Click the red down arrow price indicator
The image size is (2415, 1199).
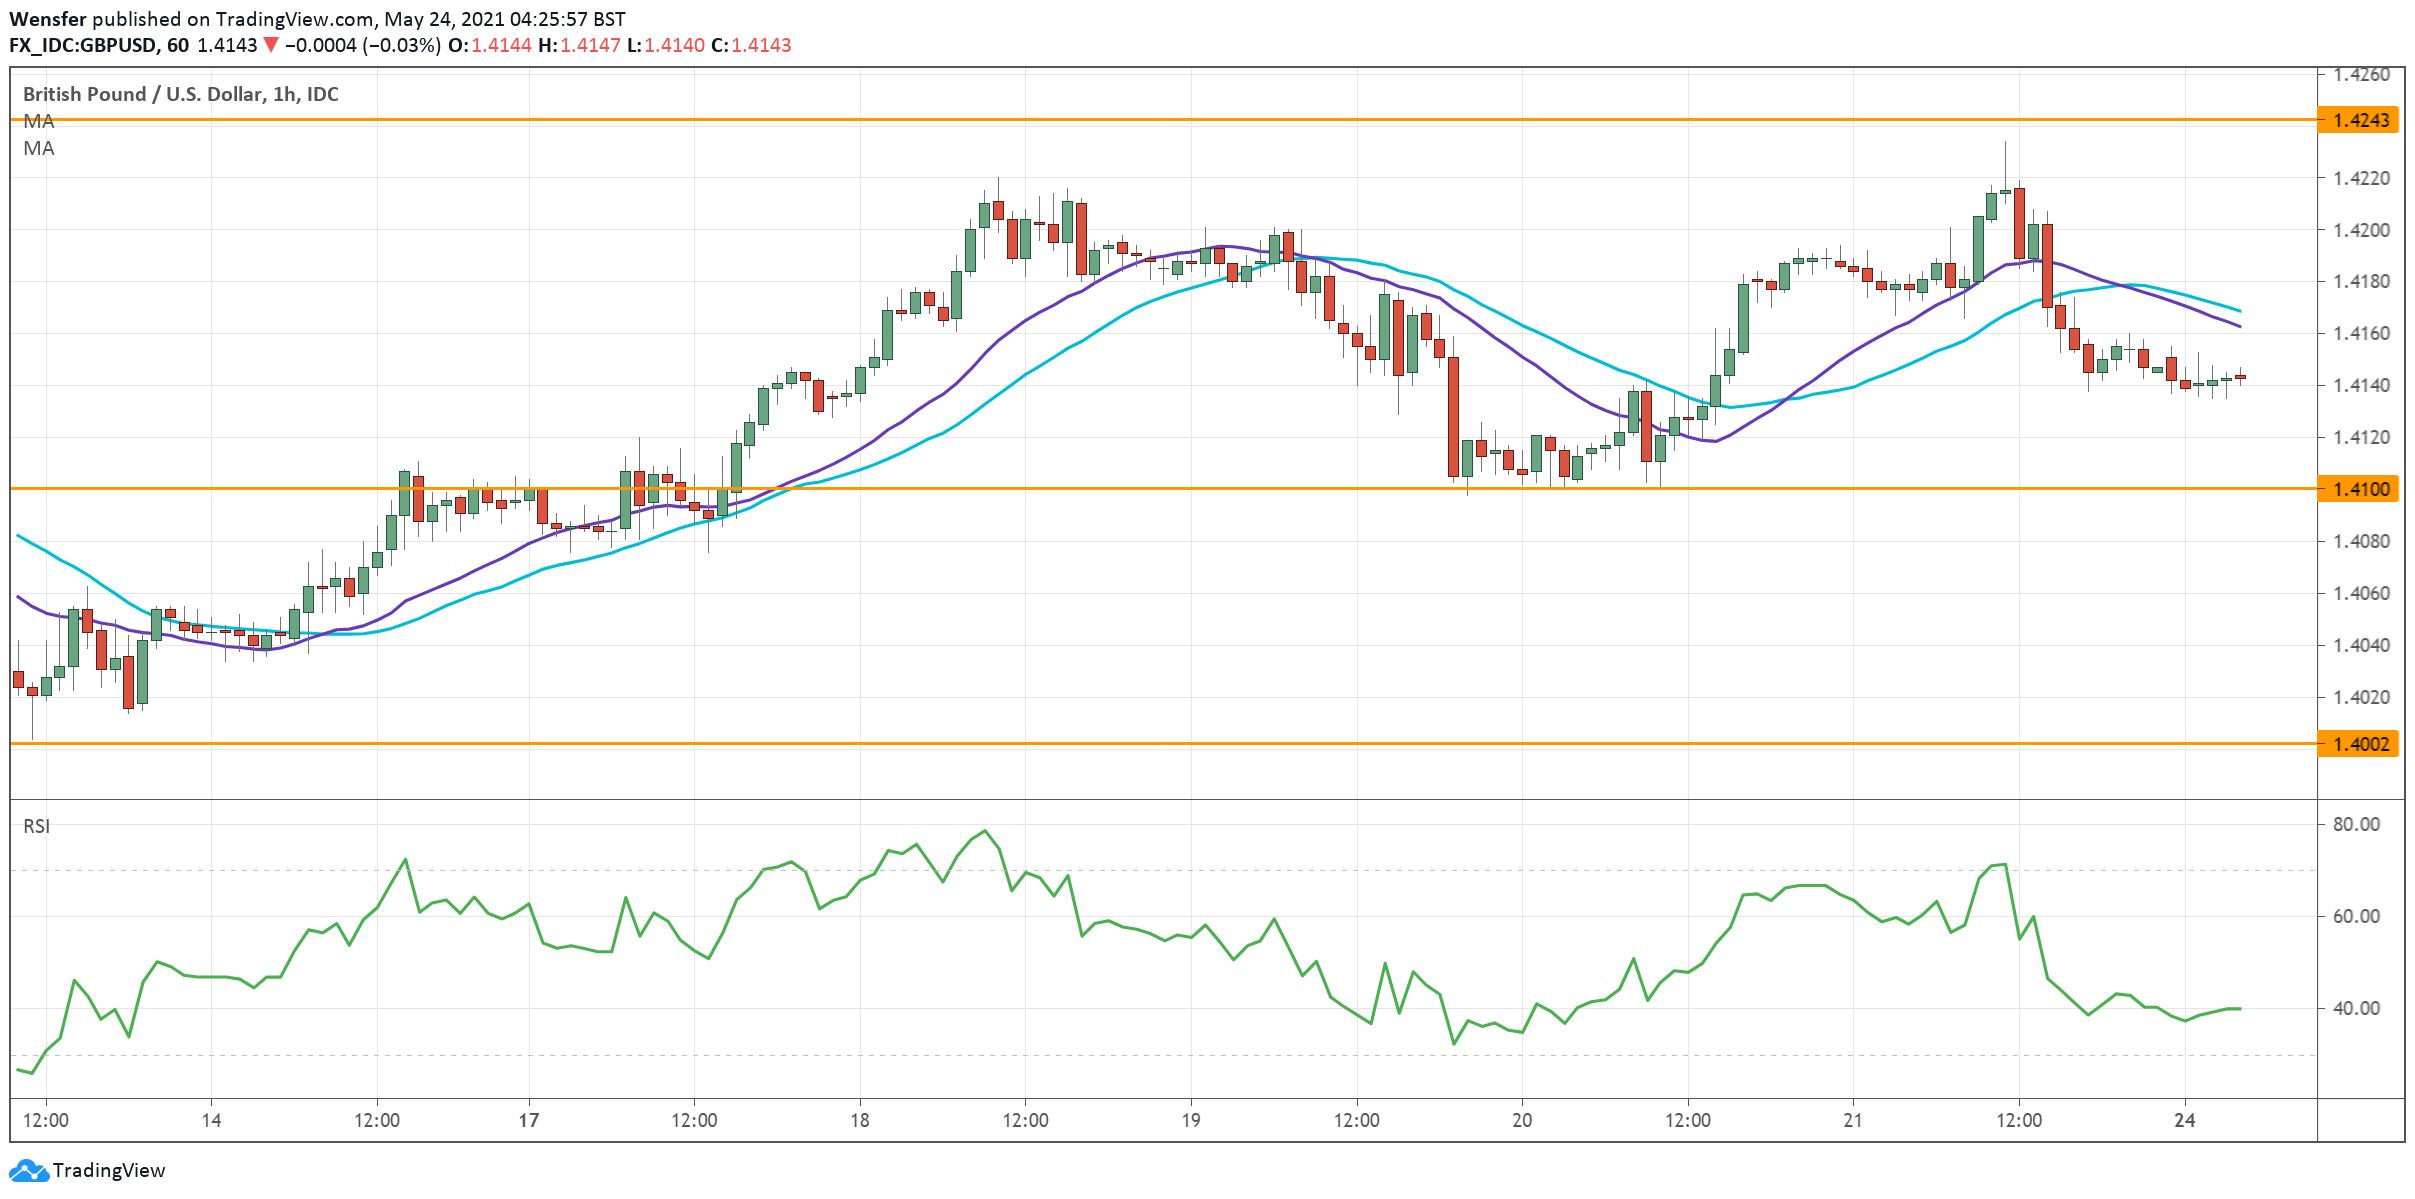[x=270, y=45]
